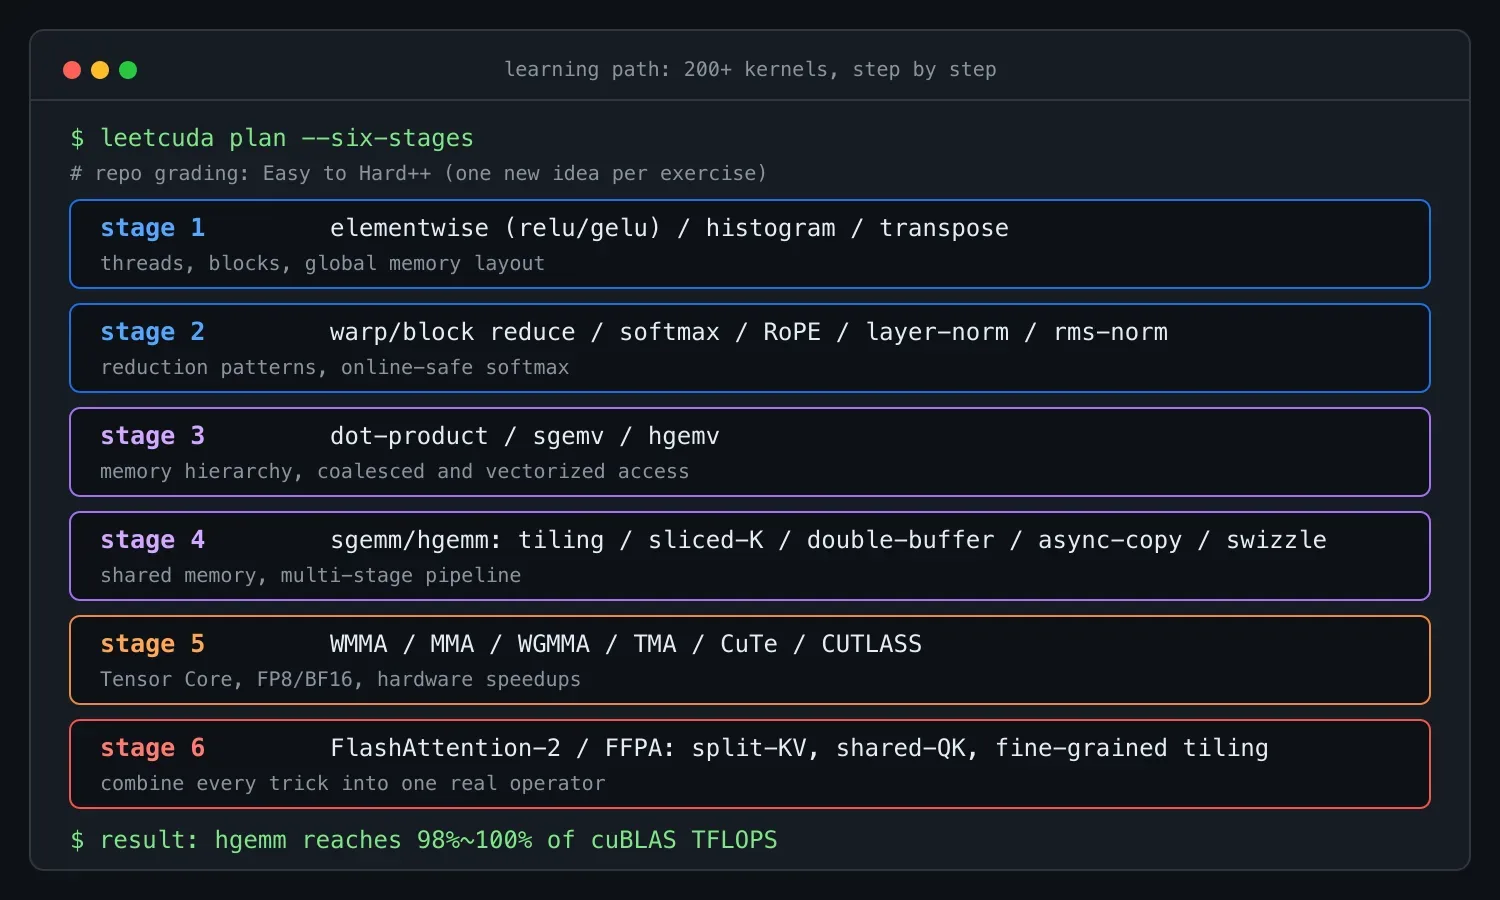Click 'WMMA / MMA / WGMMA / TMA' line
The height and width of the screenshot is (900, 1500).
(626, 644)
